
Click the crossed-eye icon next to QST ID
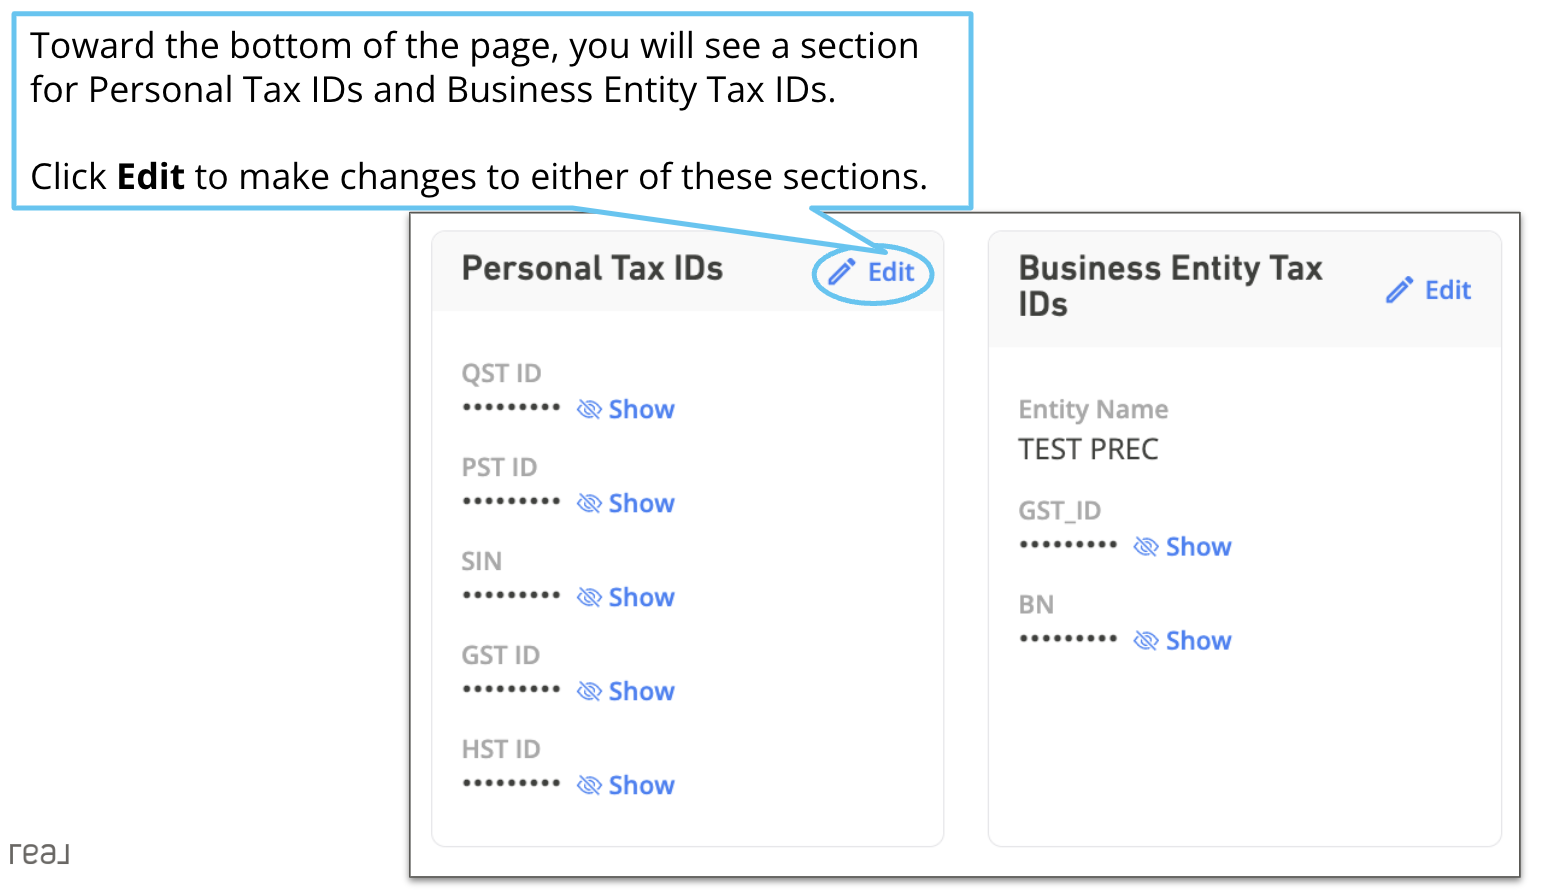click(589, 408)
